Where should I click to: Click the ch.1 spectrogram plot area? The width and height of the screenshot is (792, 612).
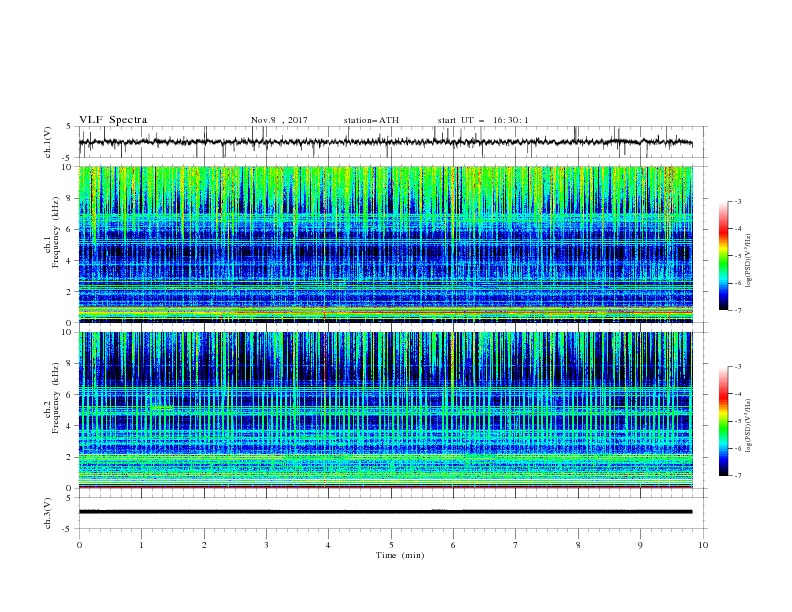[x=385, y=244]
